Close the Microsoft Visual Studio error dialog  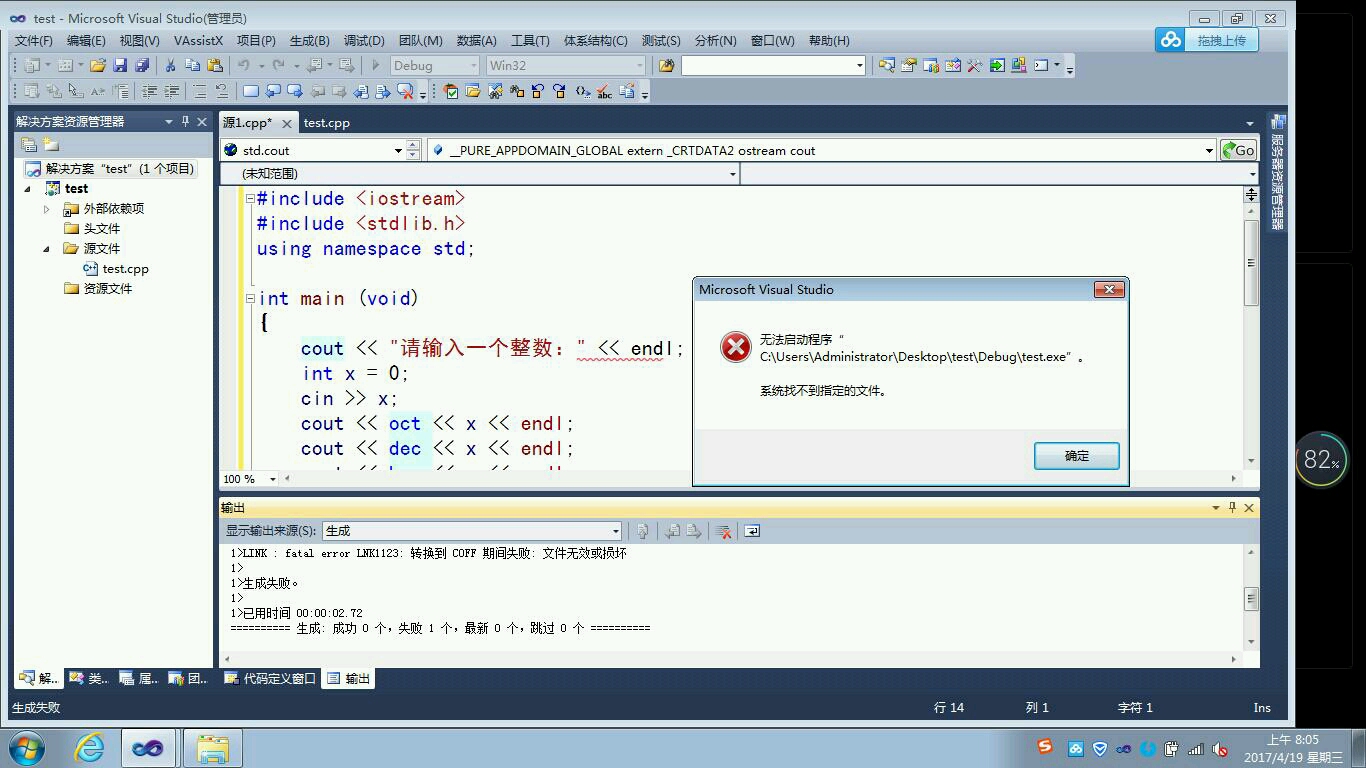tap(1108, 289)
